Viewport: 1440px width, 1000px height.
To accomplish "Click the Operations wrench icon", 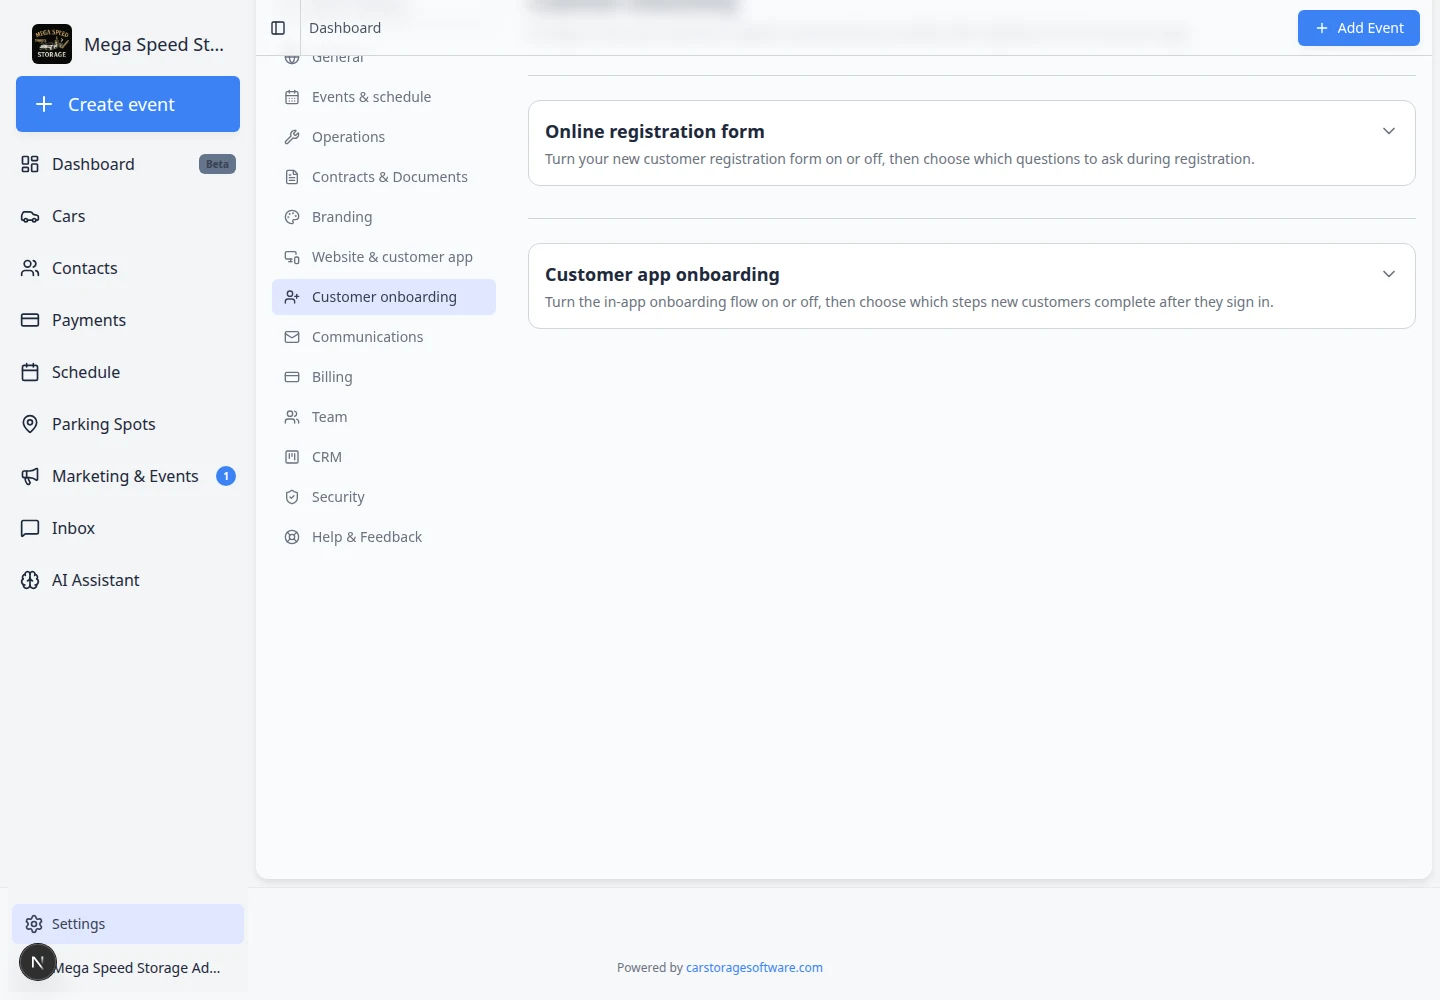I will 292,137.
